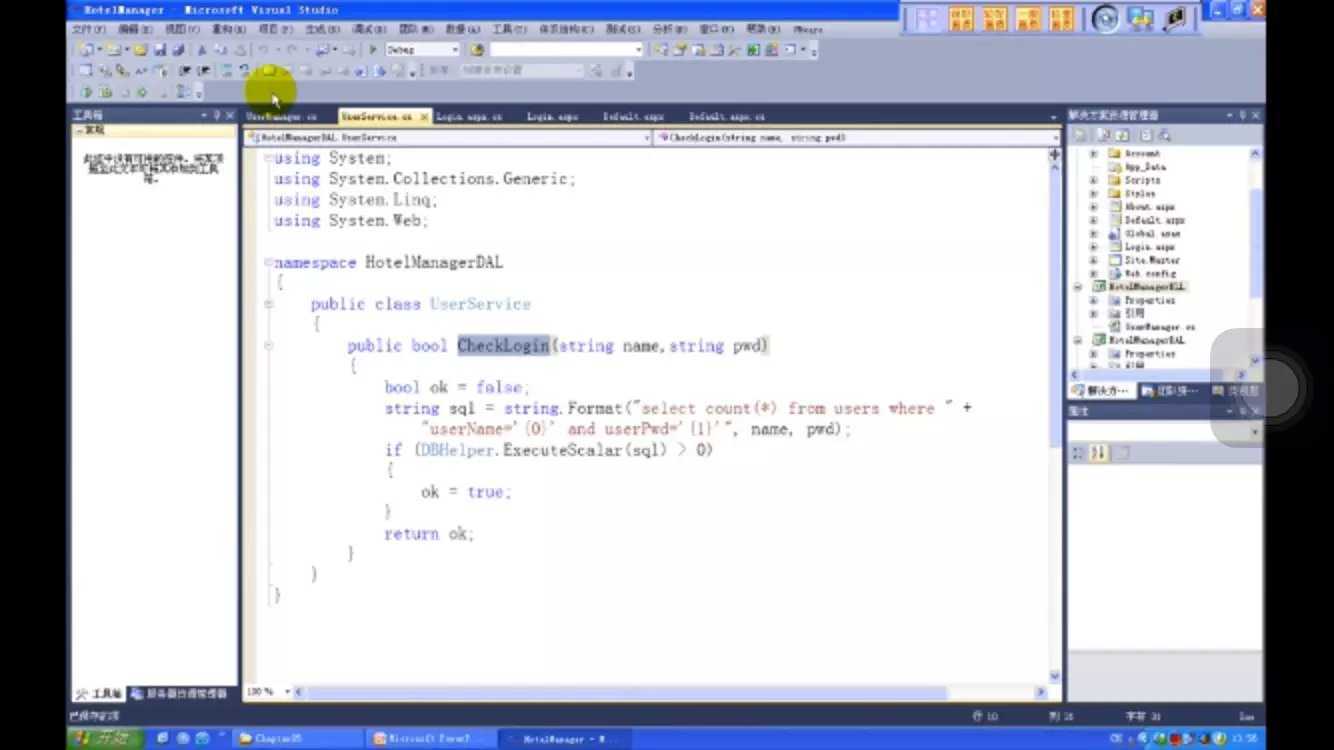Toggle auto-hide pin on Solution Explorer panel

1242,116
